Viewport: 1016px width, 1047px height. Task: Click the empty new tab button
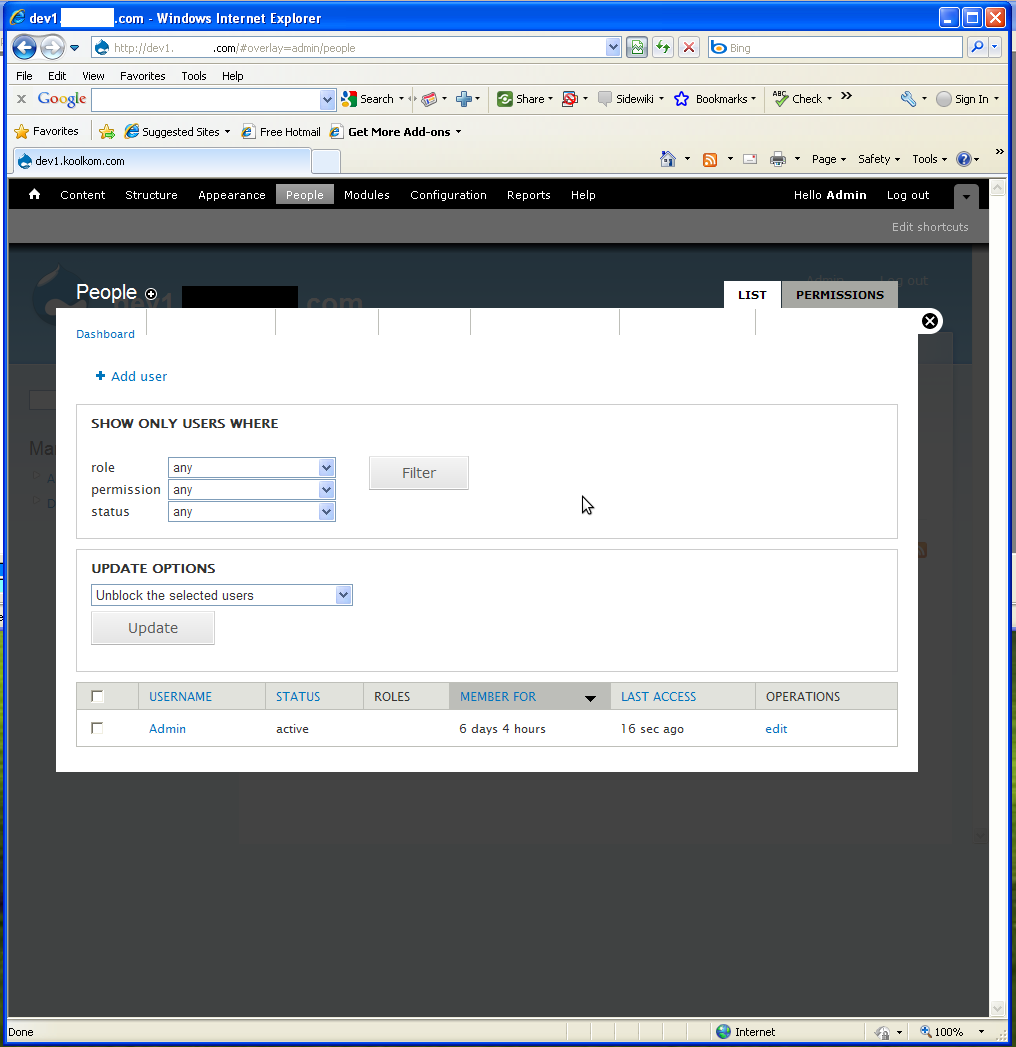326,161
